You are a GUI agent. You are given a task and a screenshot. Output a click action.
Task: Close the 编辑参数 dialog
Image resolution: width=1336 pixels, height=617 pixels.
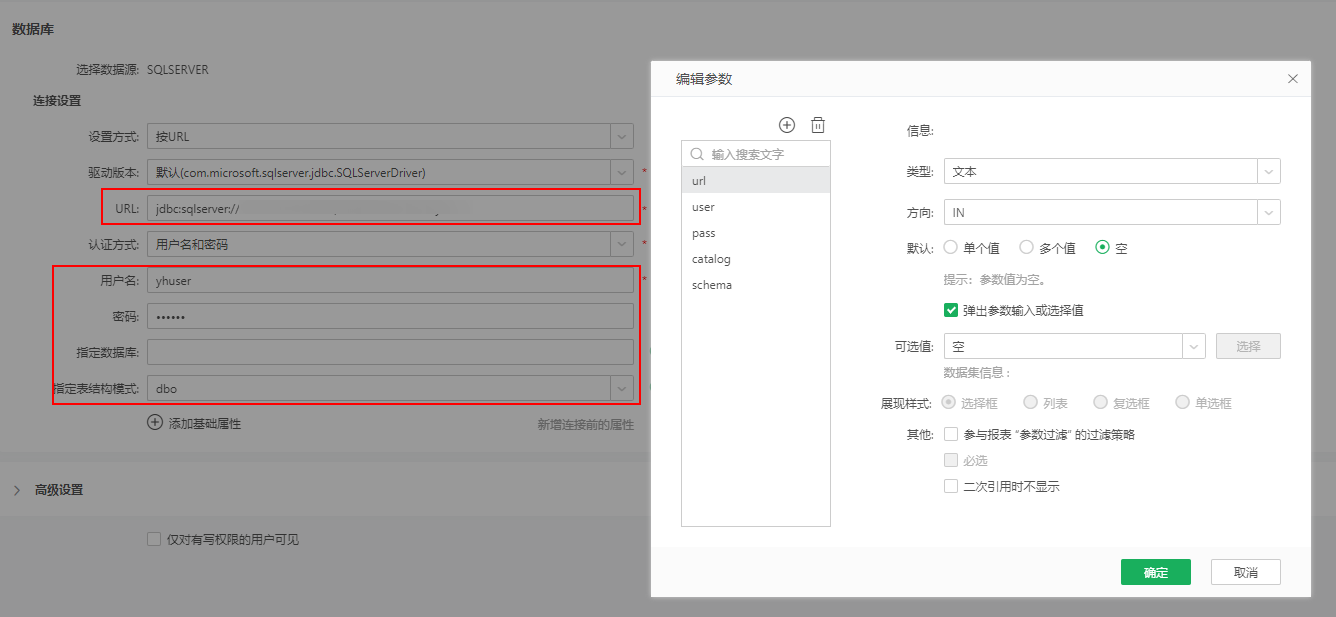1292,78
